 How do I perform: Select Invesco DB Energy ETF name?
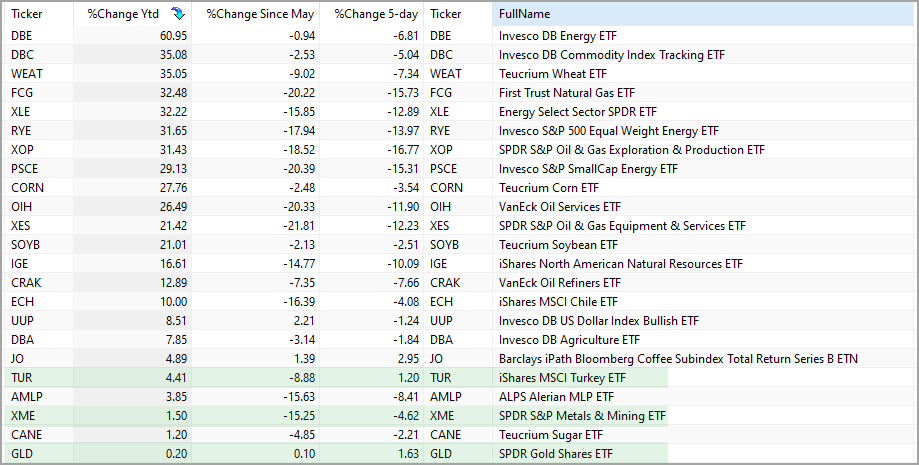(558, 36)
